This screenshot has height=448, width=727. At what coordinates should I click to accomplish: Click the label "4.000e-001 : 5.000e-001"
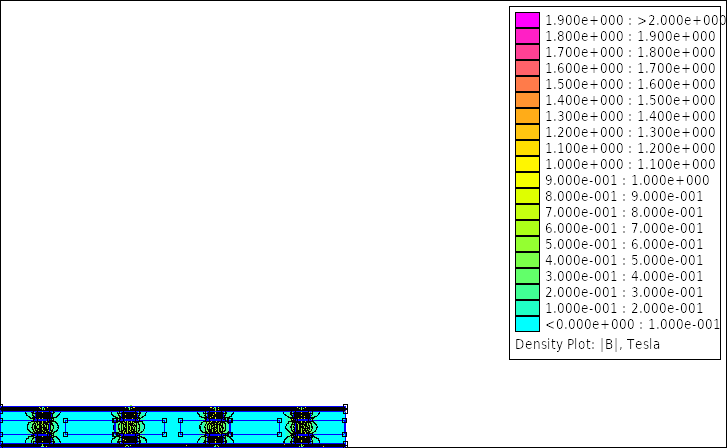point(624,260)
